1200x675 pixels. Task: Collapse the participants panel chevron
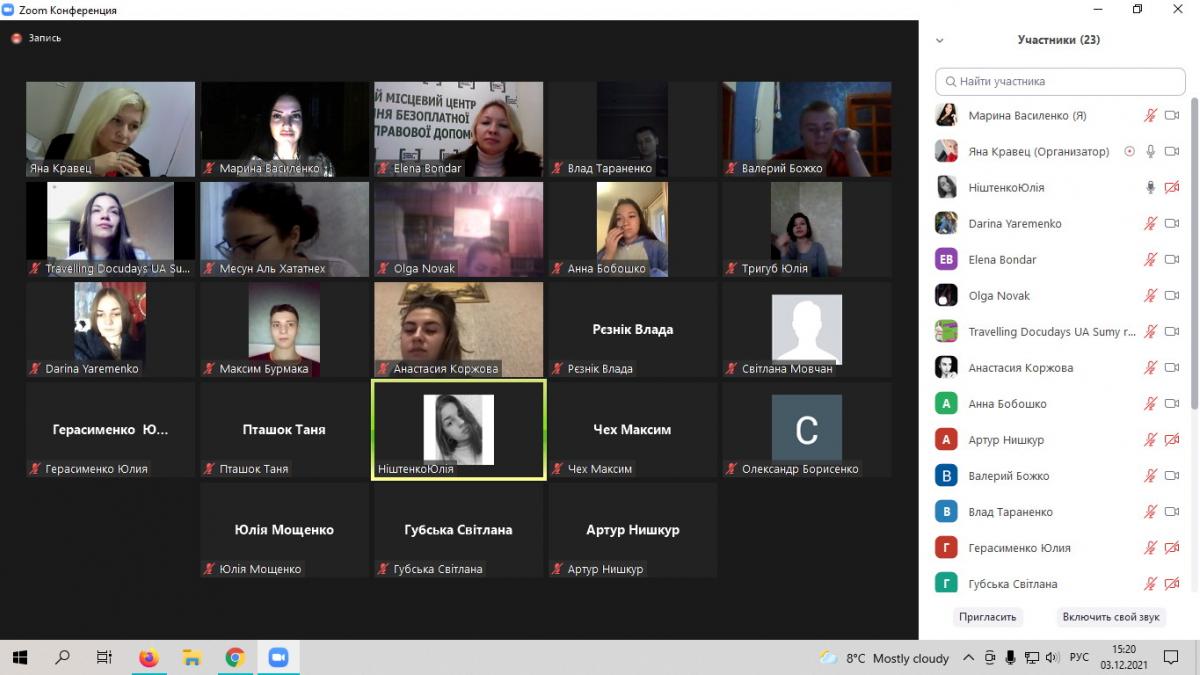pyautogui.click(x=939, y=41)
